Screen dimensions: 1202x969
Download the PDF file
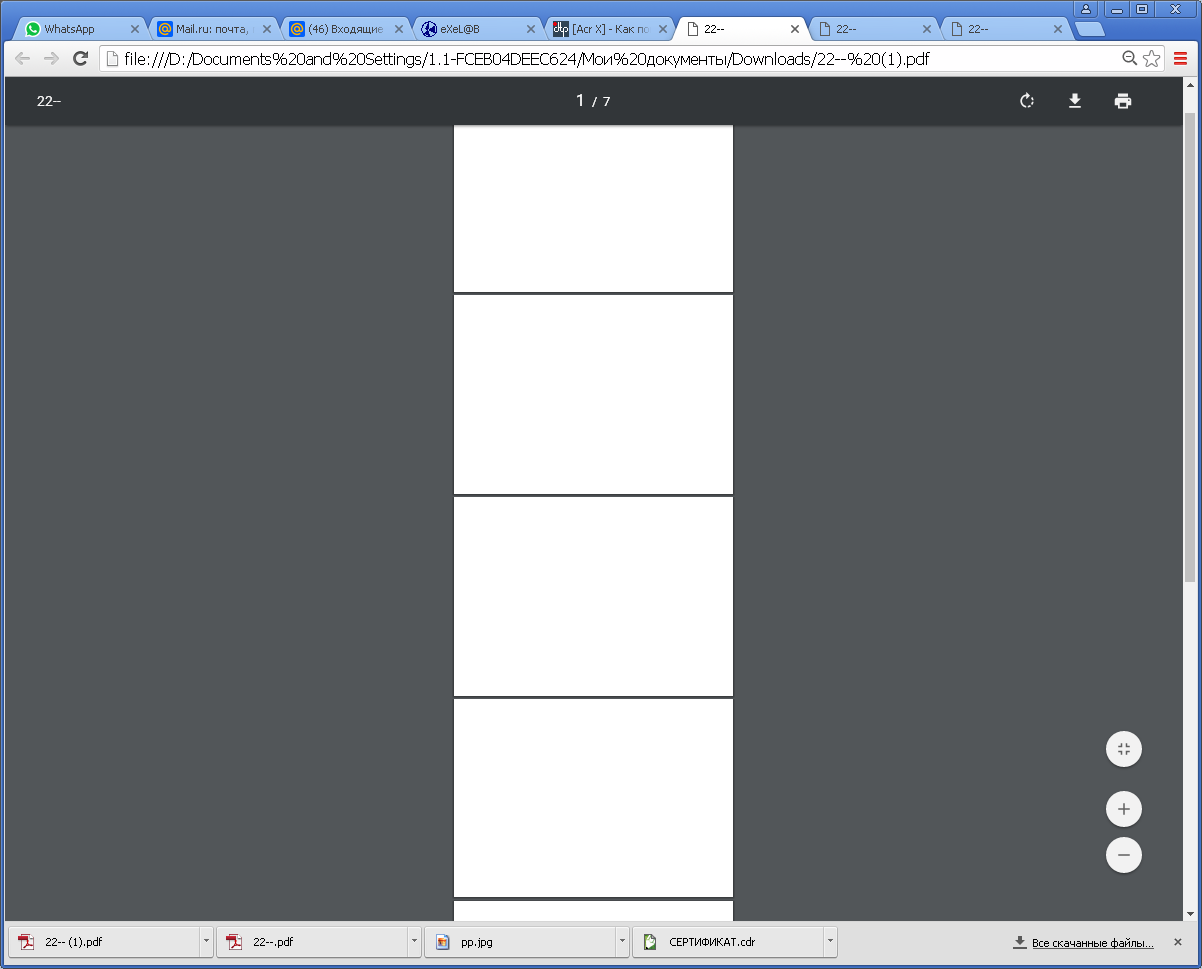pos(1075,101)
